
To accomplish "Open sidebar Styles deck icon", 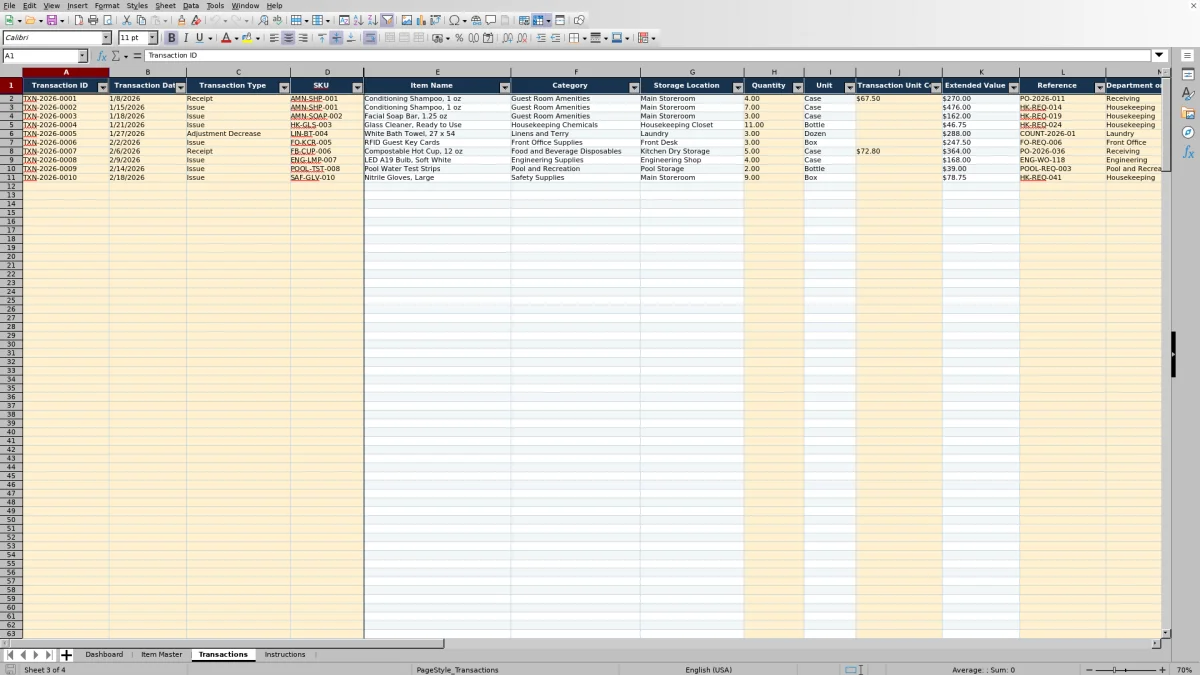I will pyautogui.click(x=1188, y=94).
